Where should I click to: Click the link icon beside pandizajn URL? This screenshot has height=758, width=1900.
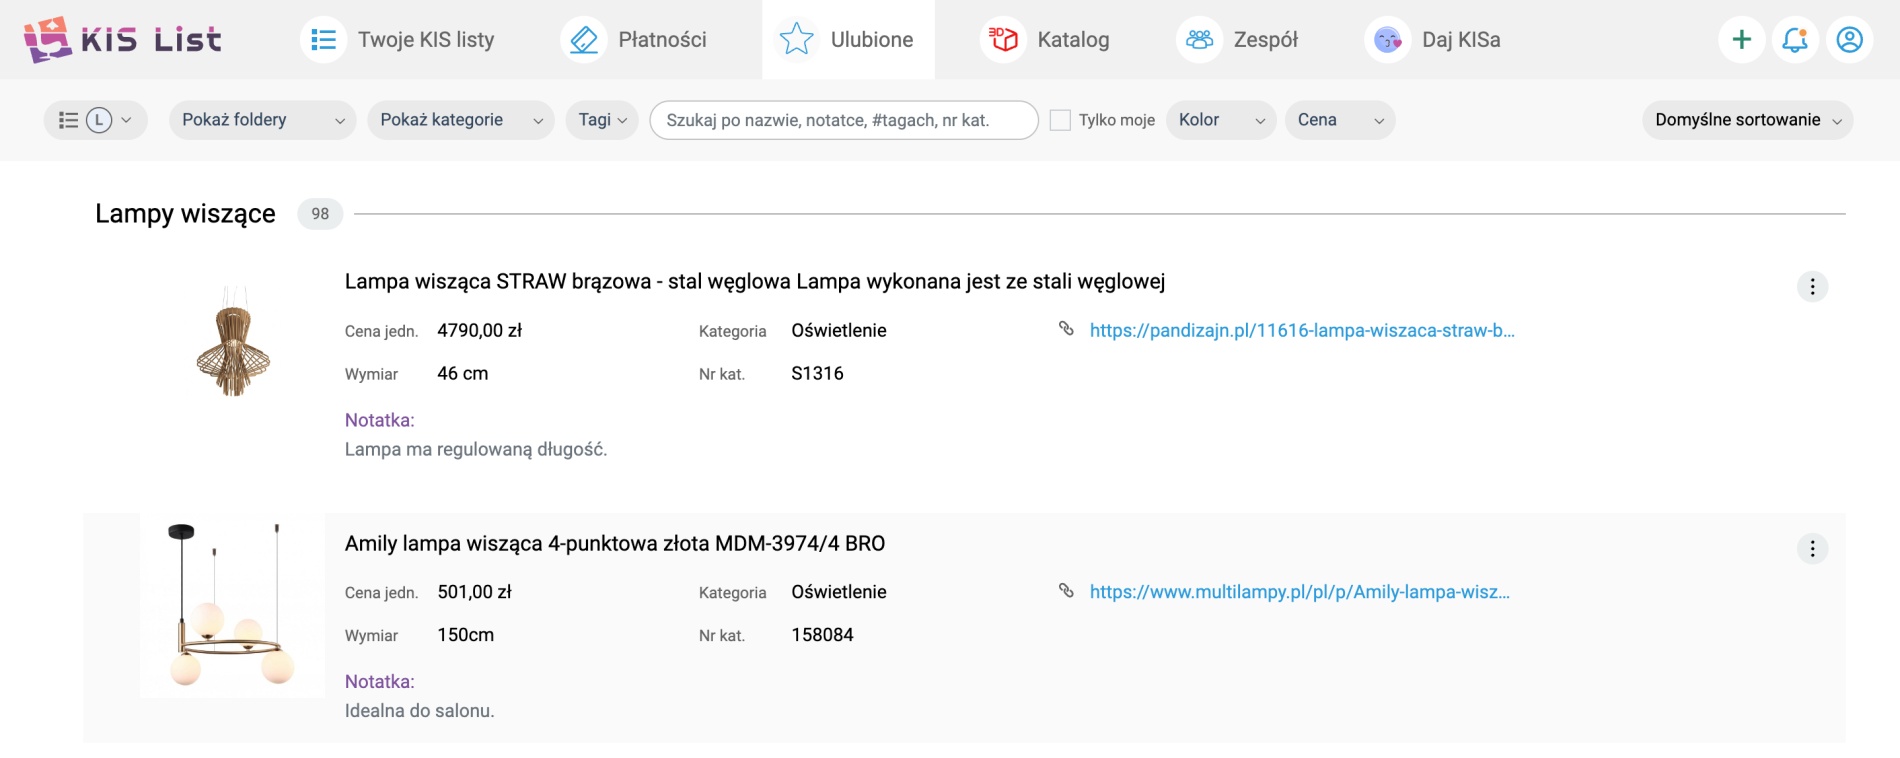pyautogui.click(x=1066, y=329)
